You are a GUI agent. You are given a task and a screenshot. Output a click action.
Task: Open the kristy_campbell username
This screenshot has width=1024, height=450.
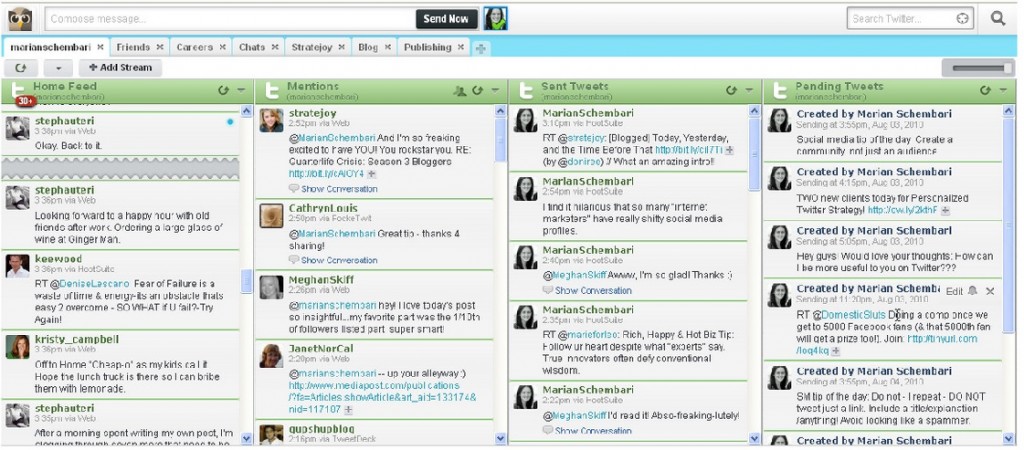76,340
